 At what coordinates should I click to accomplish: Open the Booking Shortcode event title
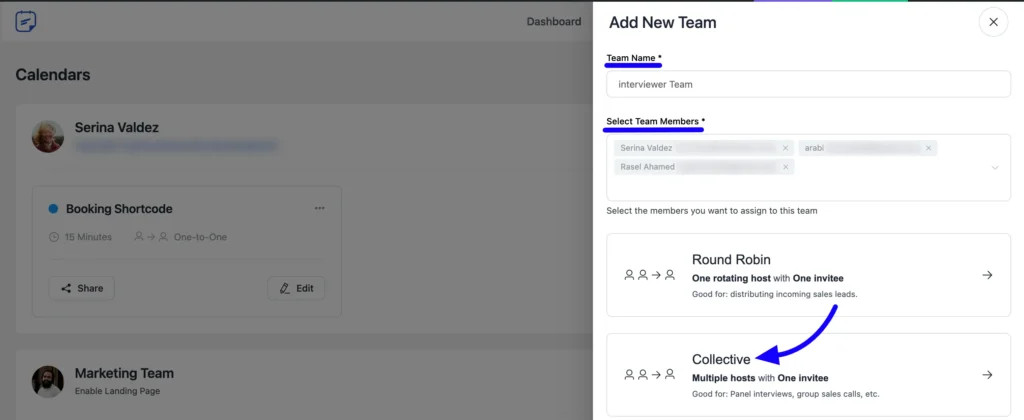click(x=119, y=209)
